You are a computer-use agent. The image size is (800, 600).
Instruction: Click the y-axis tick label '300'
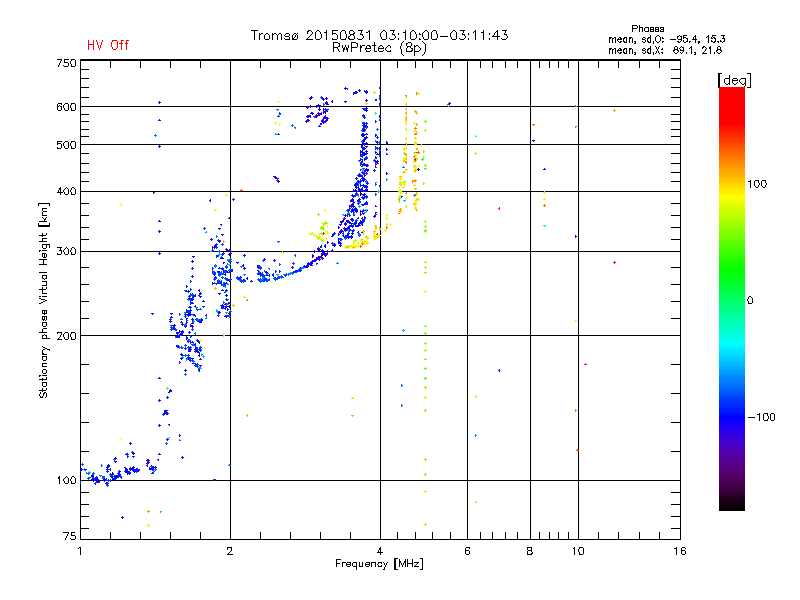66,252
